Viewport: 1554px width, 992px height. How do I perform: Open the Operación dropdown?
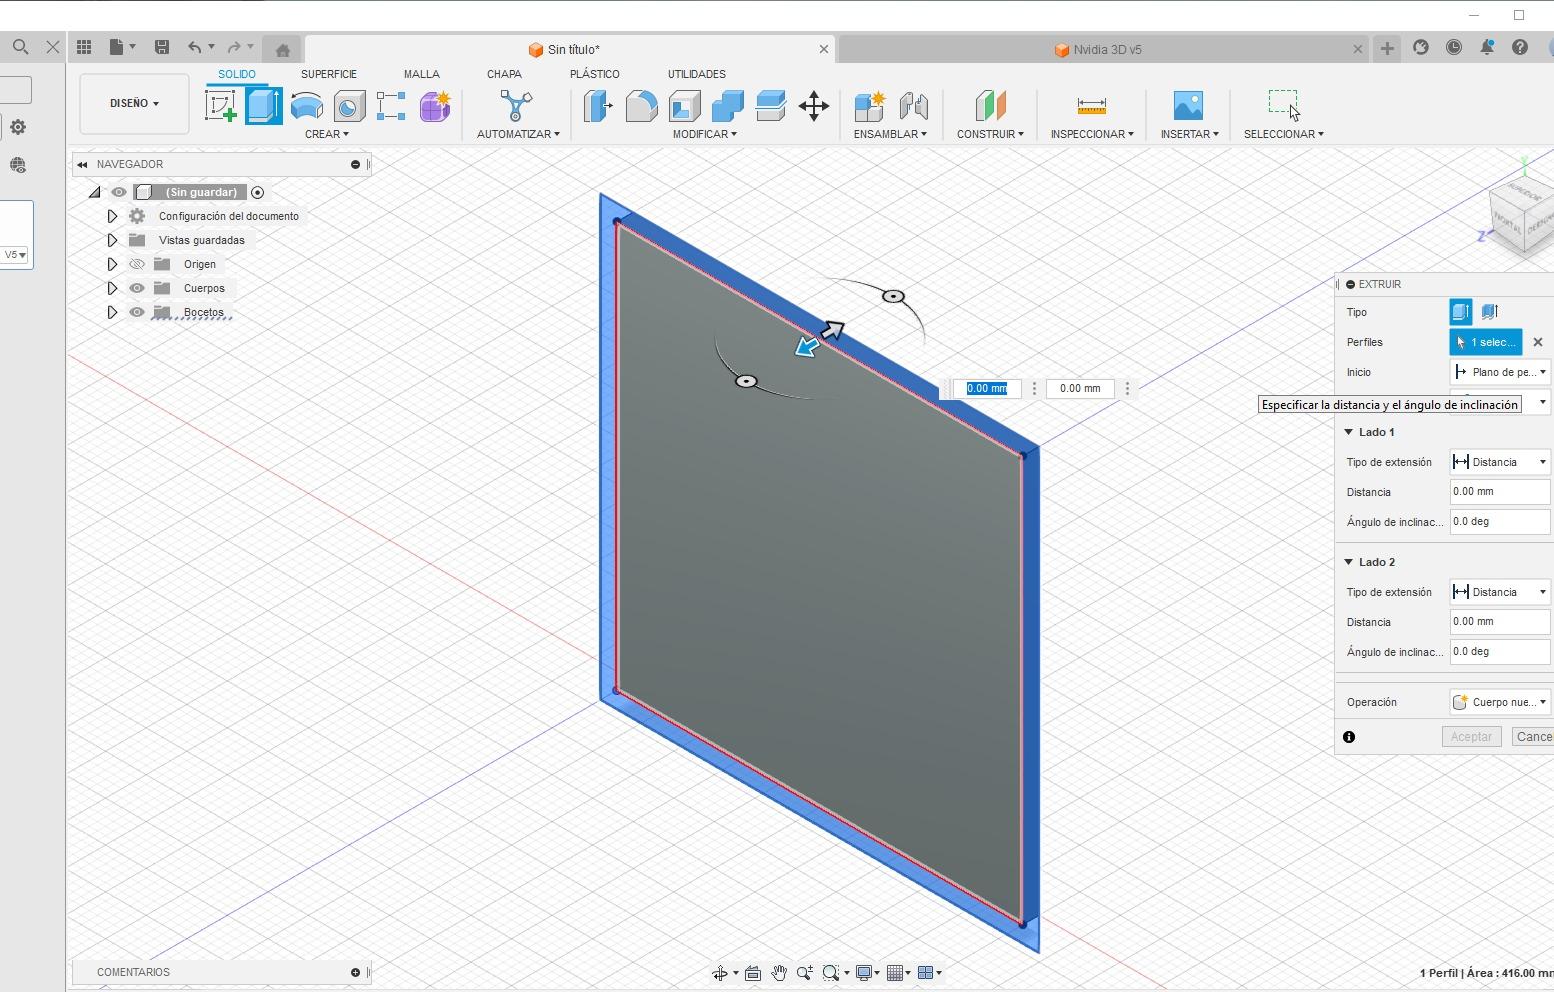[1500, 702]
